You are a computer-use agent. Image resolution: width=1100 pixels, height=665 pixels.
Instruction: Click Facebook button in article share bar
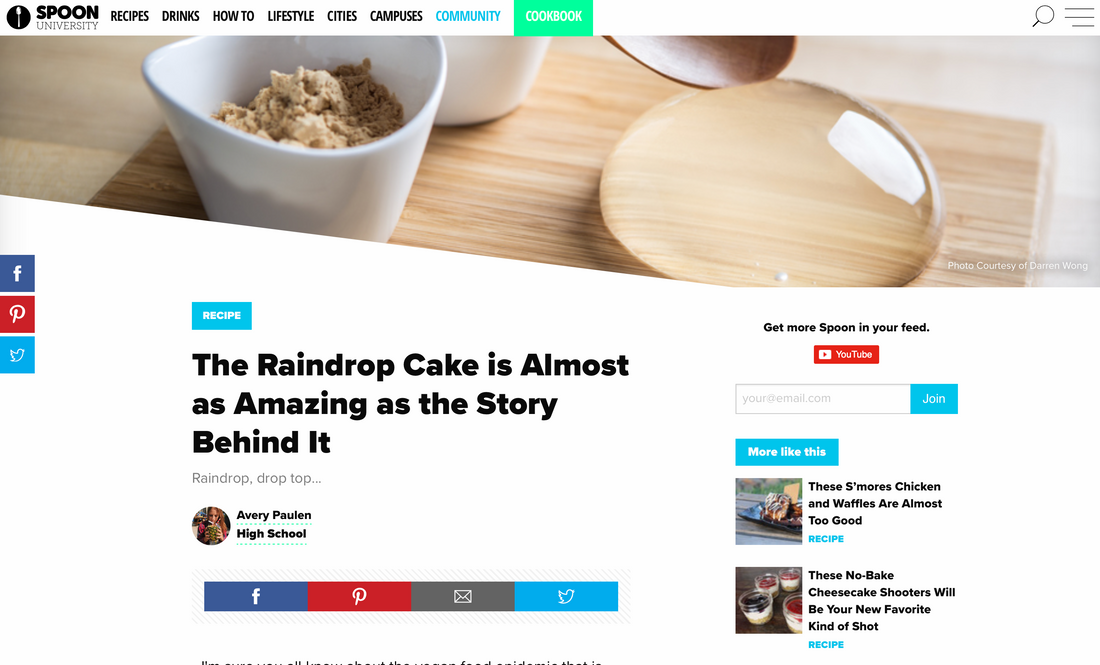tap(255, 596)
